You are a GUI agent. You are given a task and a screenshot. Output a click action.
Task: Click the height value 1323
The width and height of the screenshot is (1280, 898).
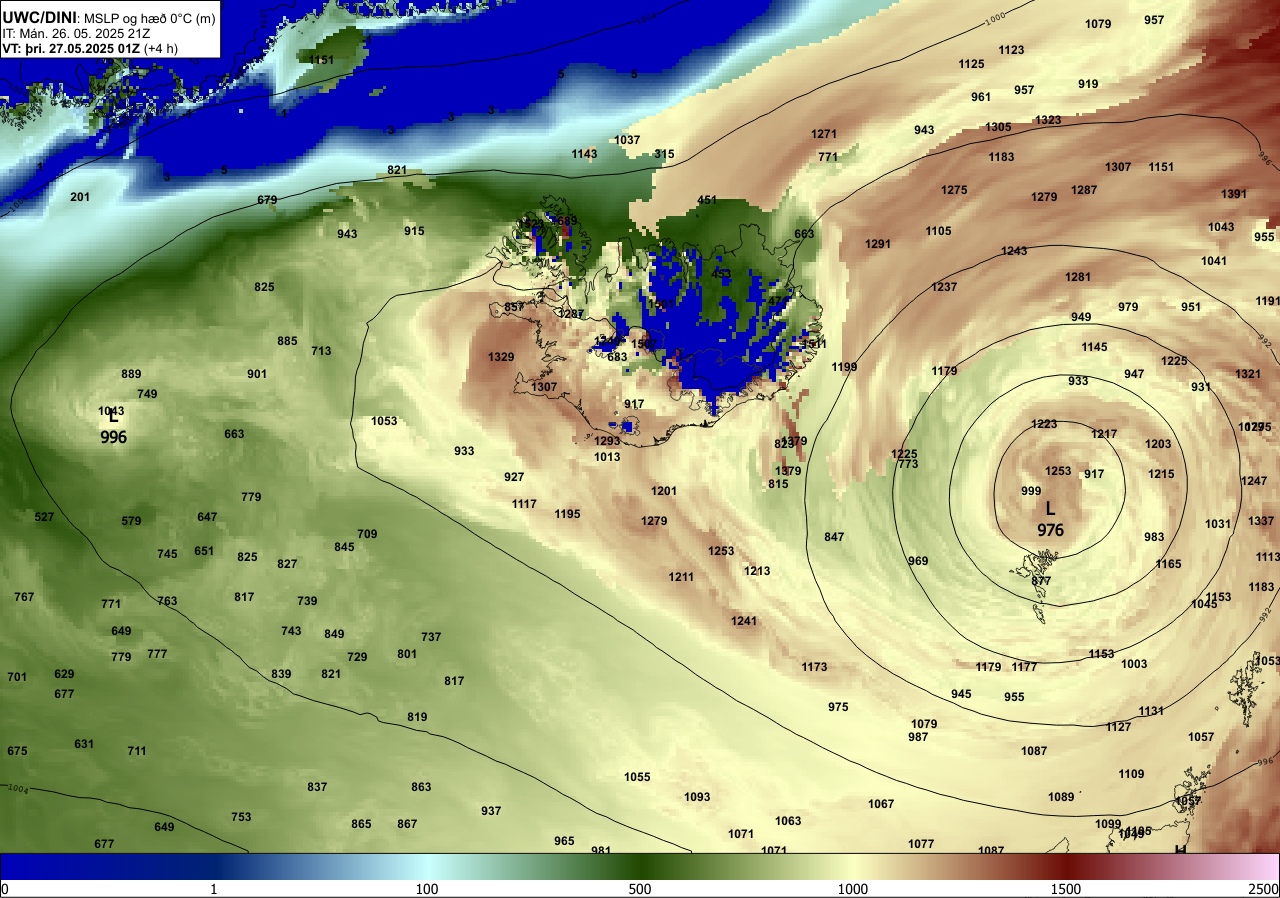pyautogui.click(x=1048, y=120)
